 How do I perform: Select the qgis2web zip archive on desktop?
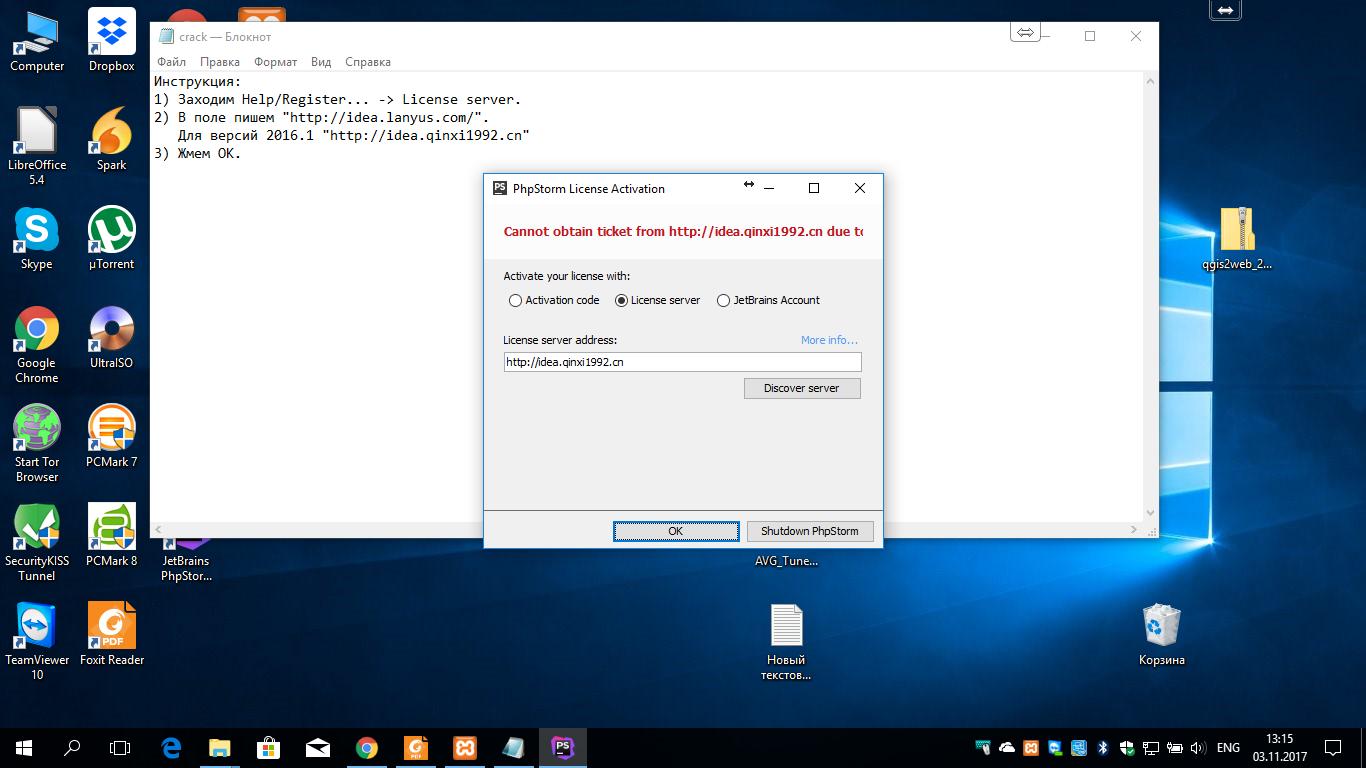click(x=1237, y=239)
